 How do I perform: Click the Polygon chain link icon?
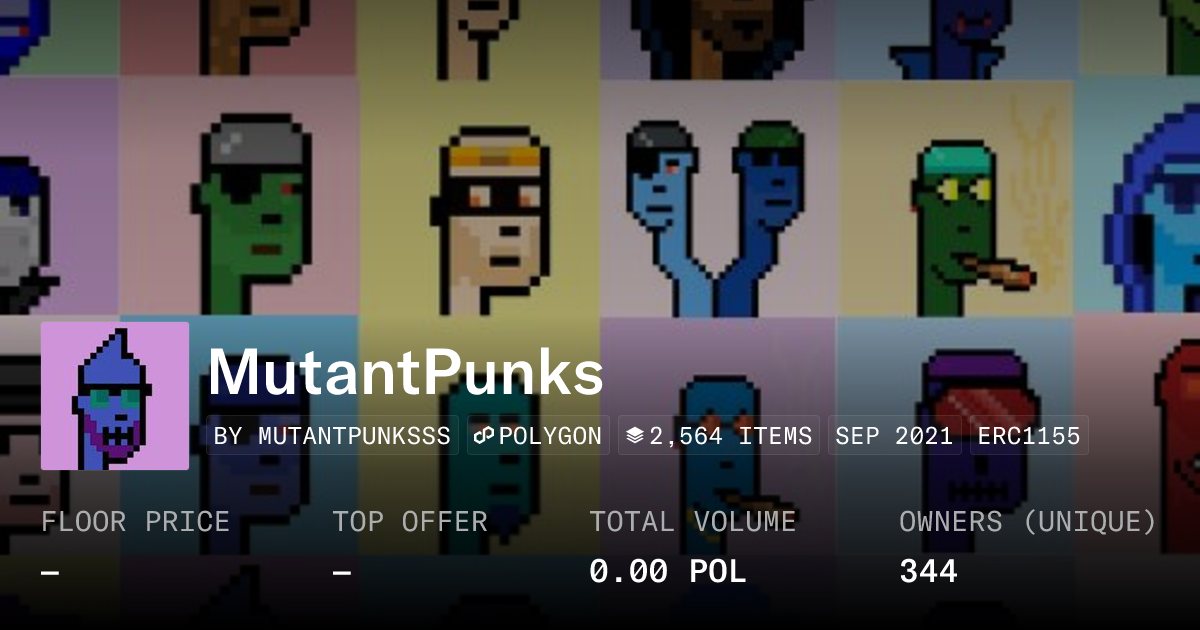(485, 436)
